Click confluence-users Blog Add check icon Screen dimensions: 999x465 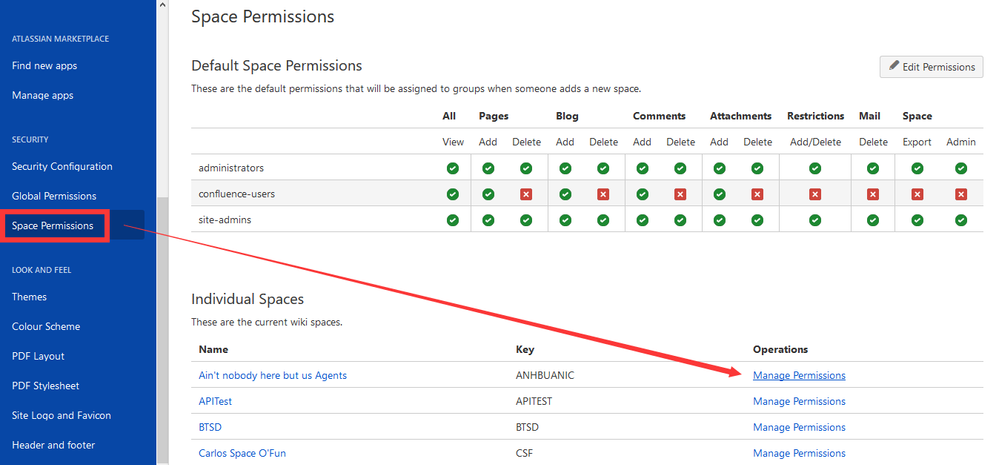pyautogui.click(x=565, y=194)
